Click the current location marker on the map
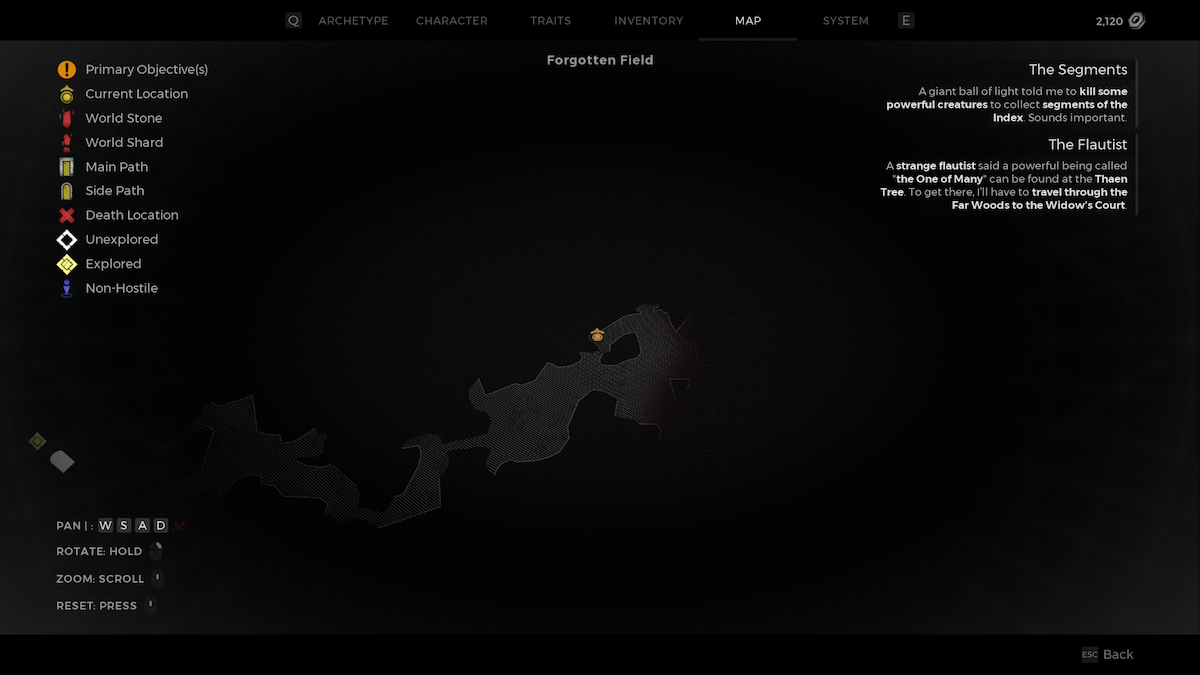1200x675 pixels. point(597,336)
